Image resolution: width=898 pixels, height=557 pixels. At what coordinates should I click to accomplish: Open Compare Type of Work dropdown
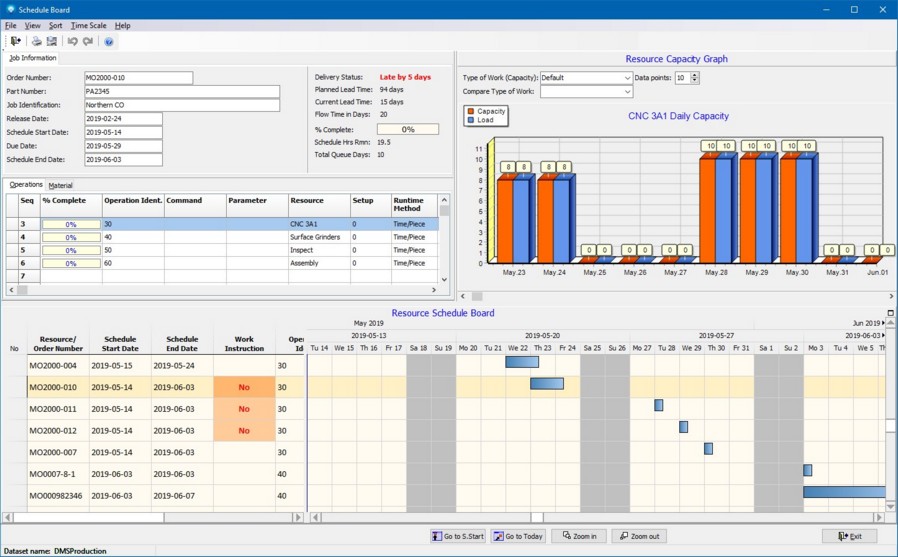pos(627,92)
